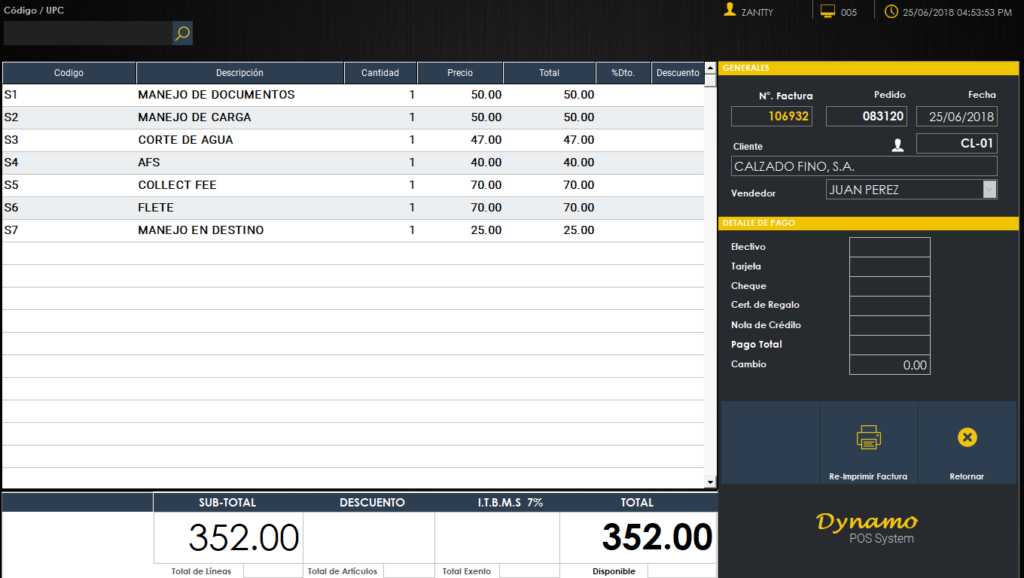Click the Cantidad column header
The height and width of the screenshot is (578, 1024).
pyautogui.click(x=380, y=73)
